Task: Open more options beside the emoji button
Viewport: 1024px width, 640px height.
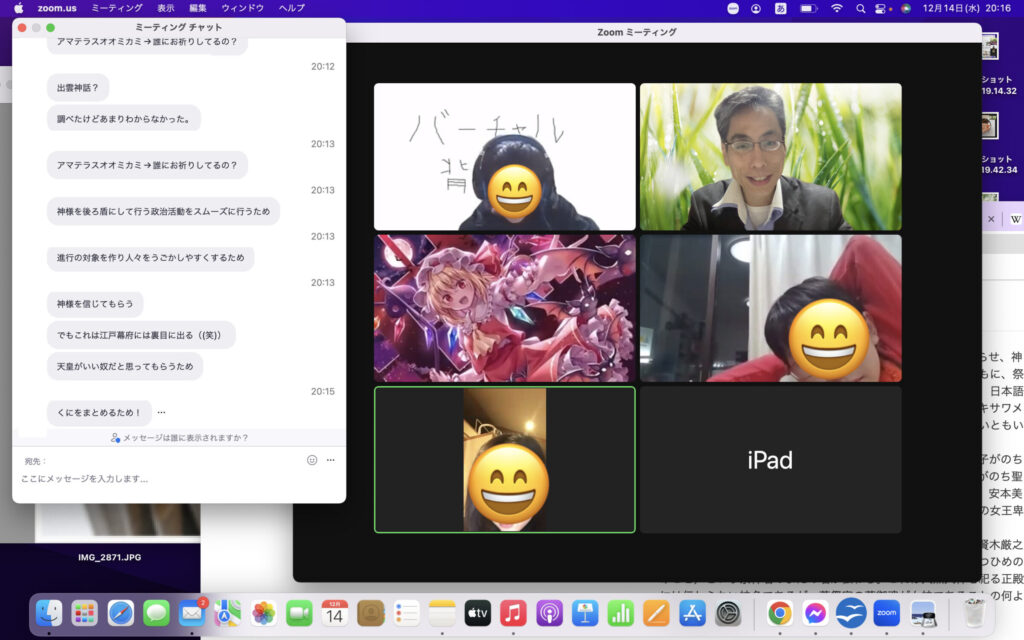Action: pos(330,460)
